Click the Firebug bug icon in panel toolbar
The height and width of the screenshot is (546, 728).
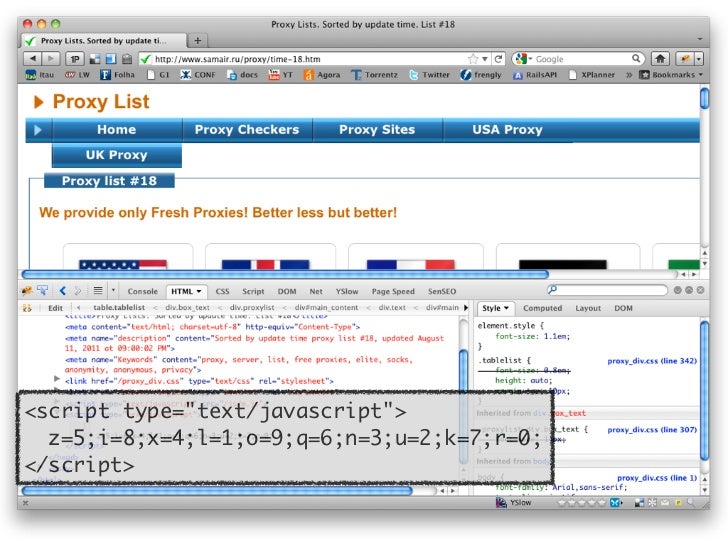tap(27, 291)
